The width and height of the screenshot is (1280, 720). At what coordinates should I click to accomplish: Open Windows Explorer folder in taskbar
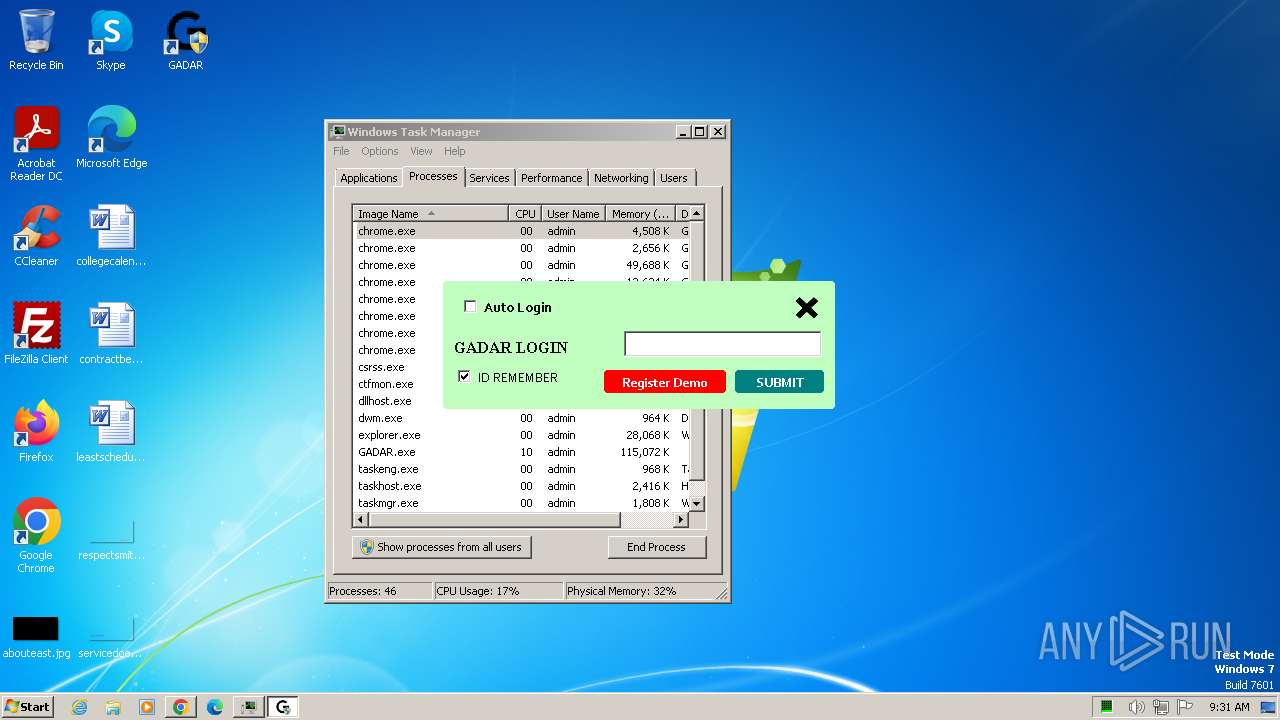pyautogui.click(x=113, y=707)
